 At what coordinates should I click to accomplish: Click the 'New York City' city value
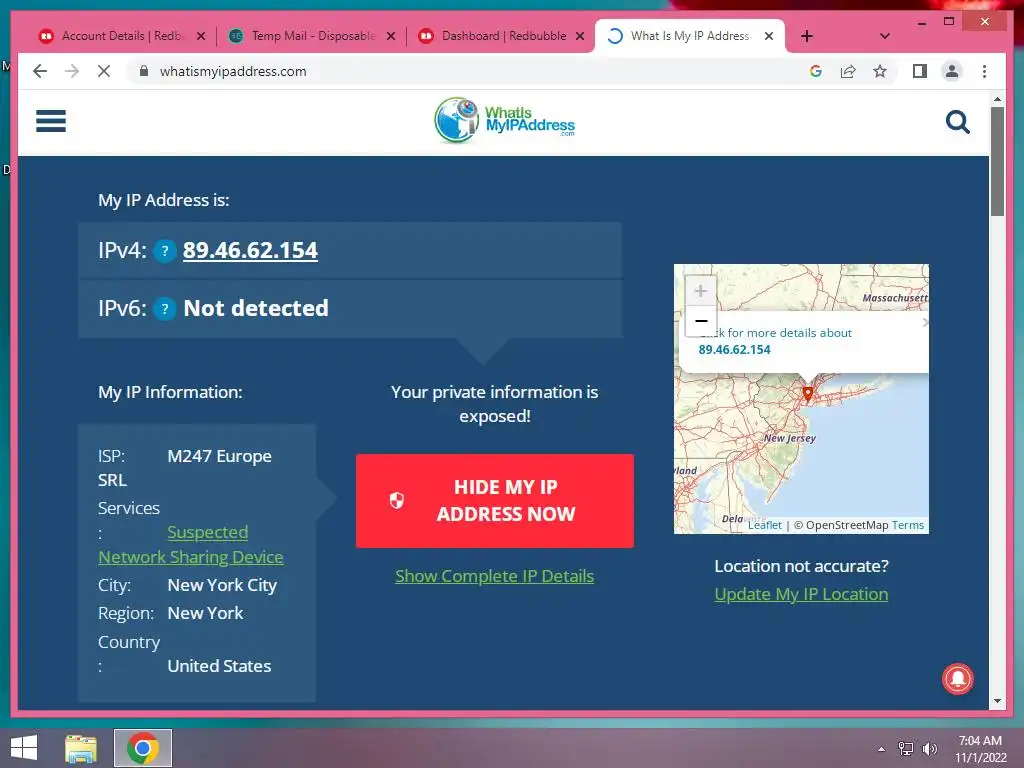(x=222, y=585)
